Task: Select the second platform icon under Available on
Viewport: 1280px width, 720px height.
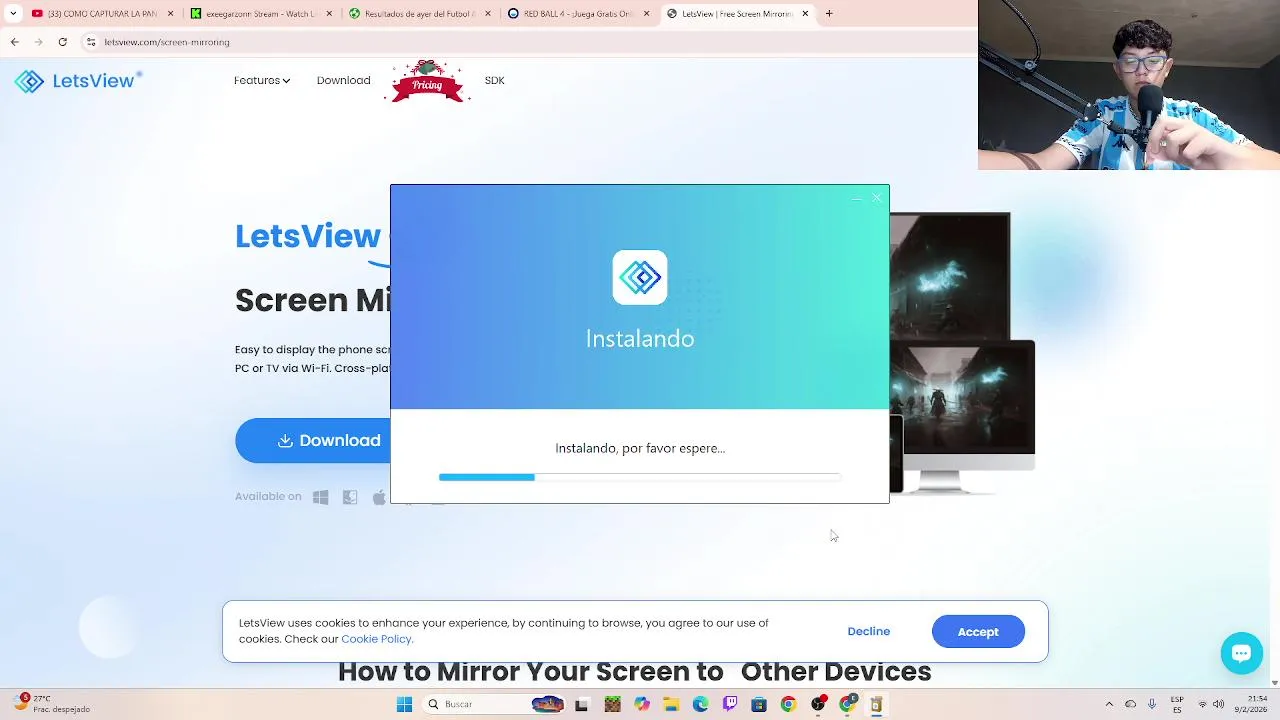Action: point(350,497)
